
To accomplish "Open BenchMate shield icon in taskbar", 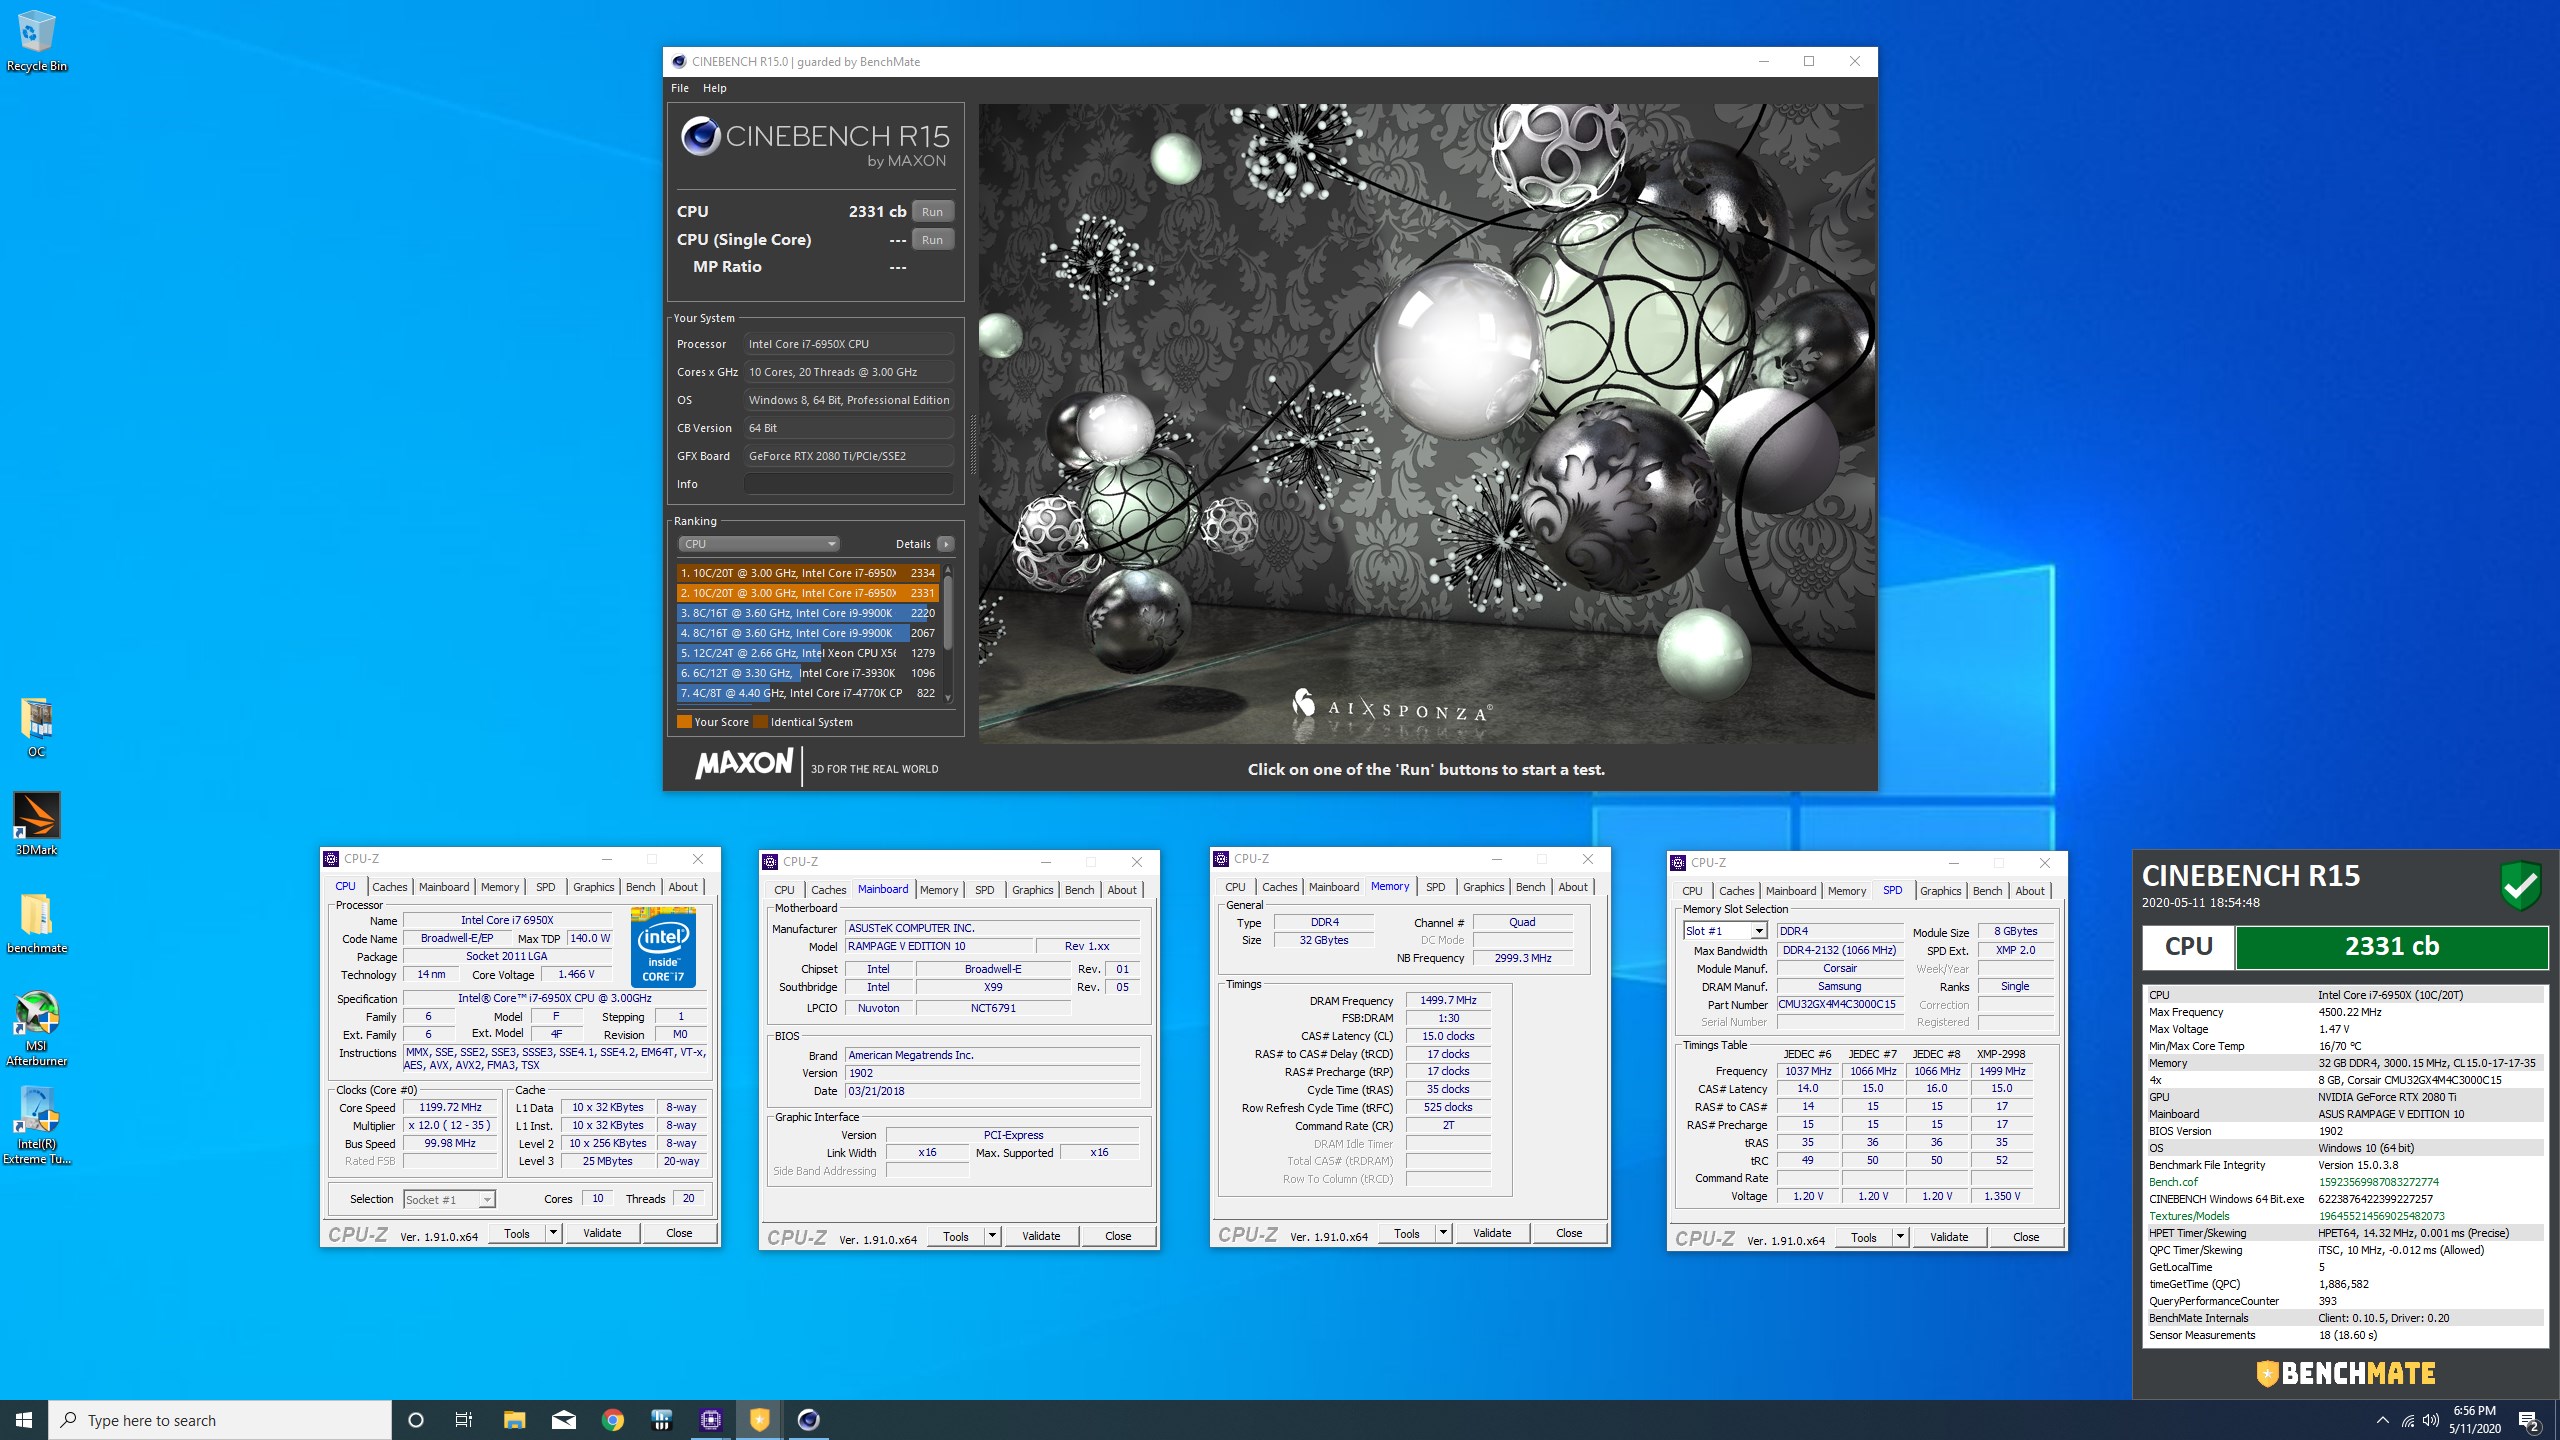I will pos(760,1420).
